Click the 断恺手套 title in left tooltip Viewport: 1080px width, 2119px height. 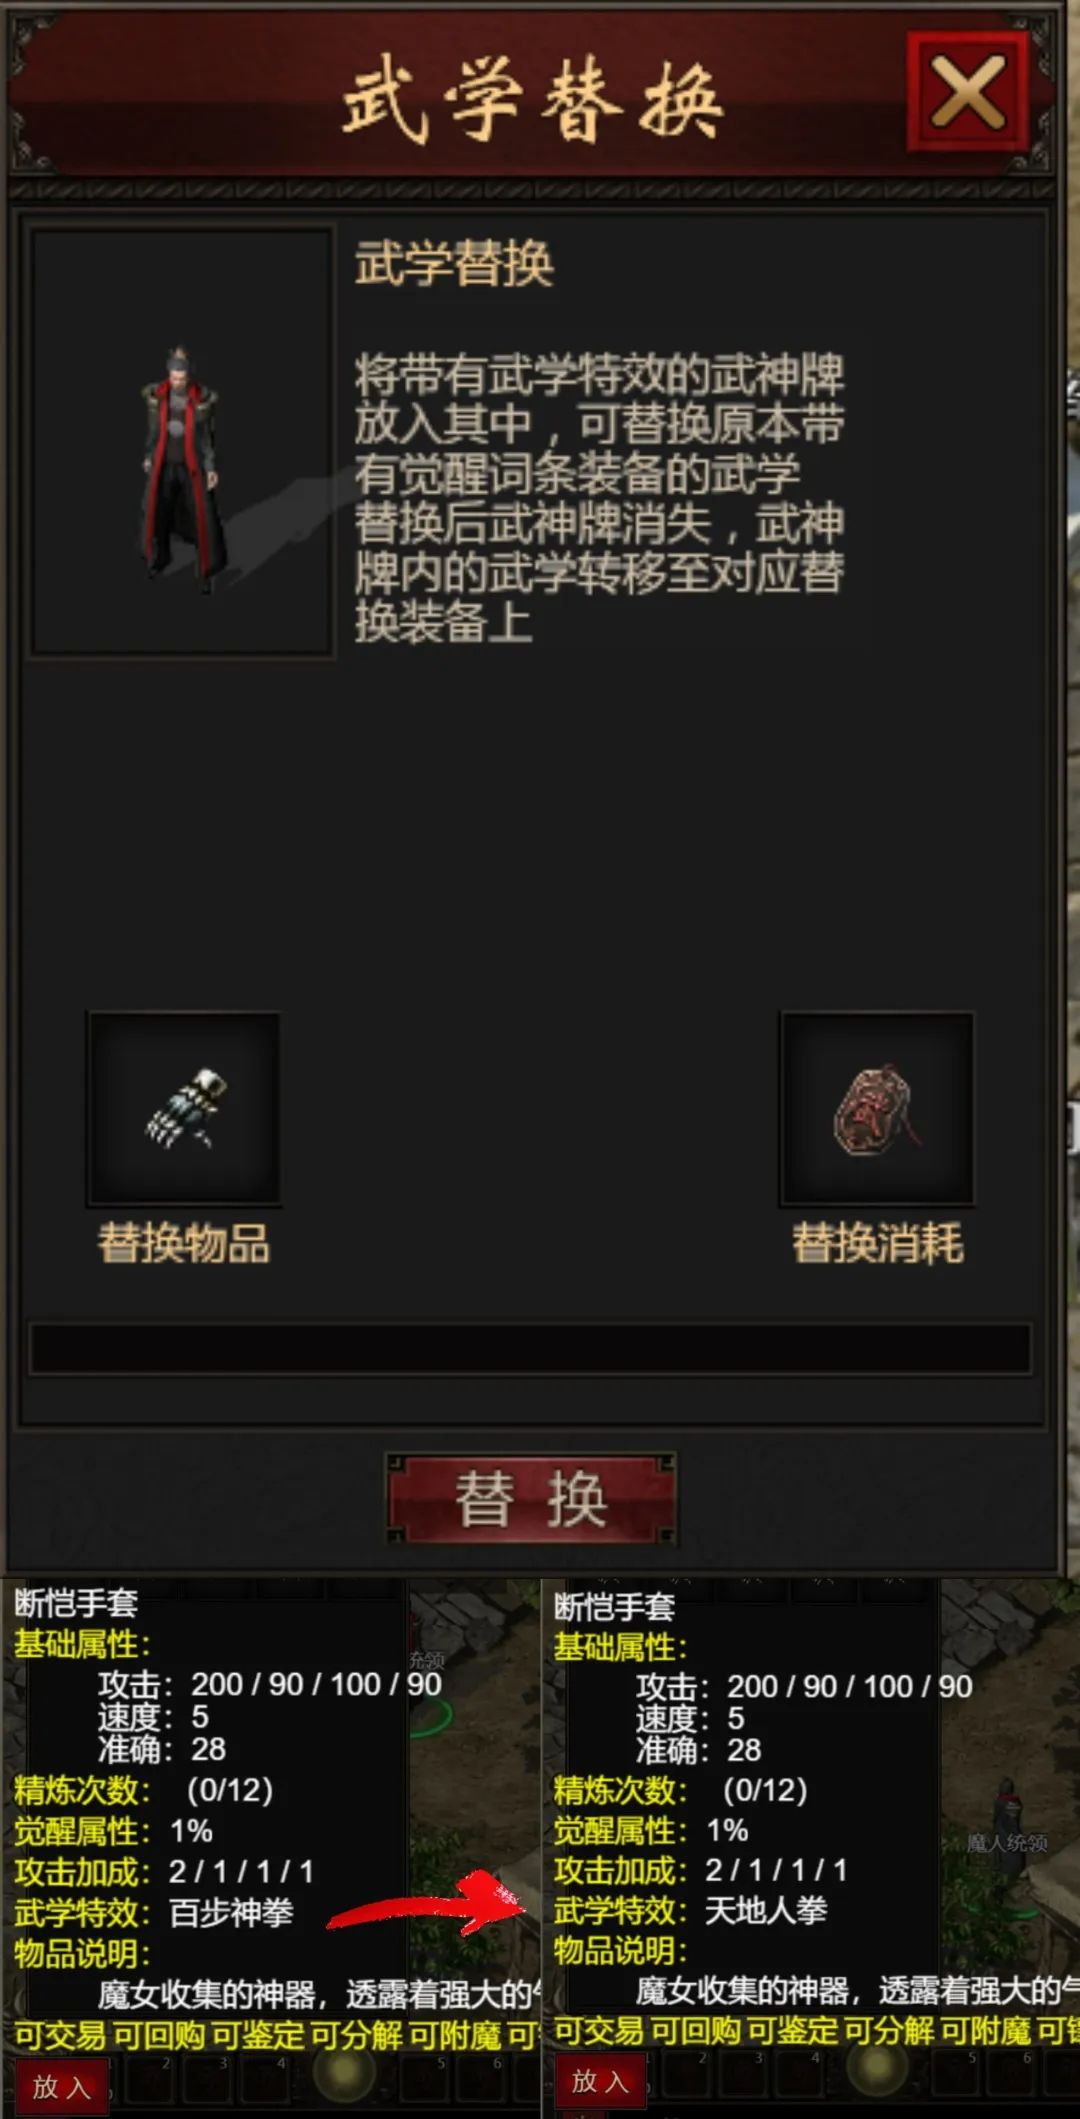[x=76, y=1603]
